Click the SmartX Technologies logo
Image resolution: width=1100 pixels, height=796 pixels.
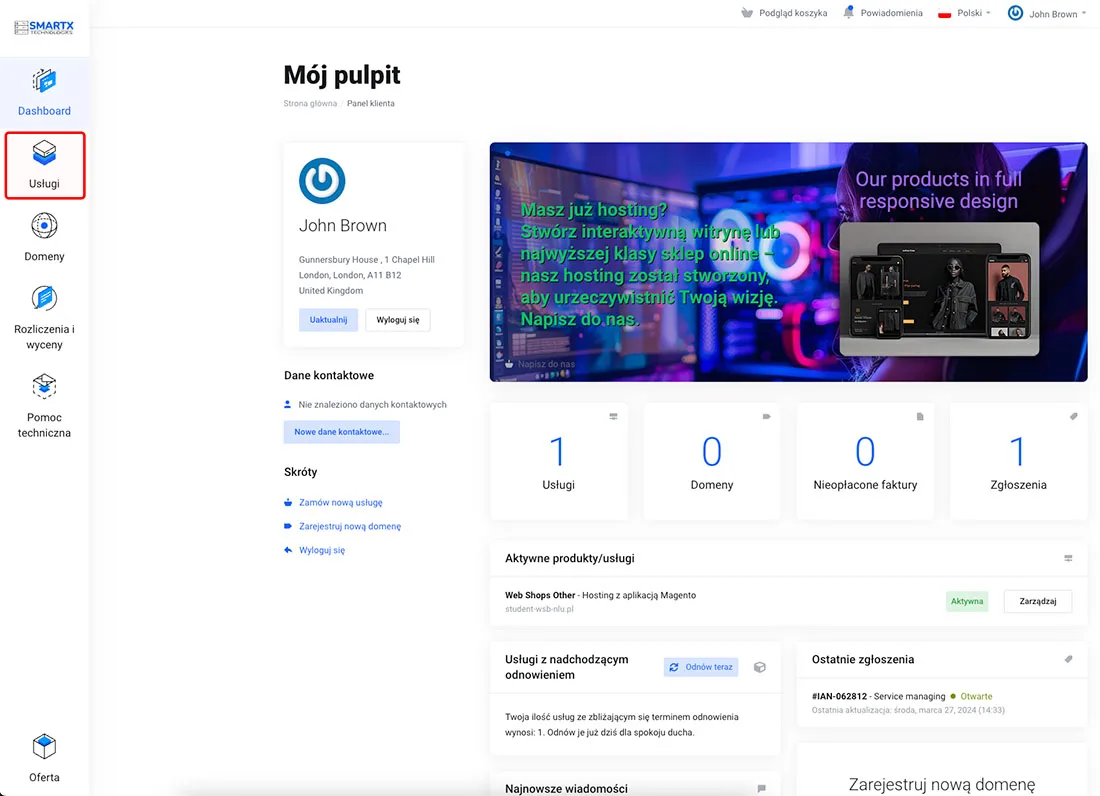pos(43,27)
